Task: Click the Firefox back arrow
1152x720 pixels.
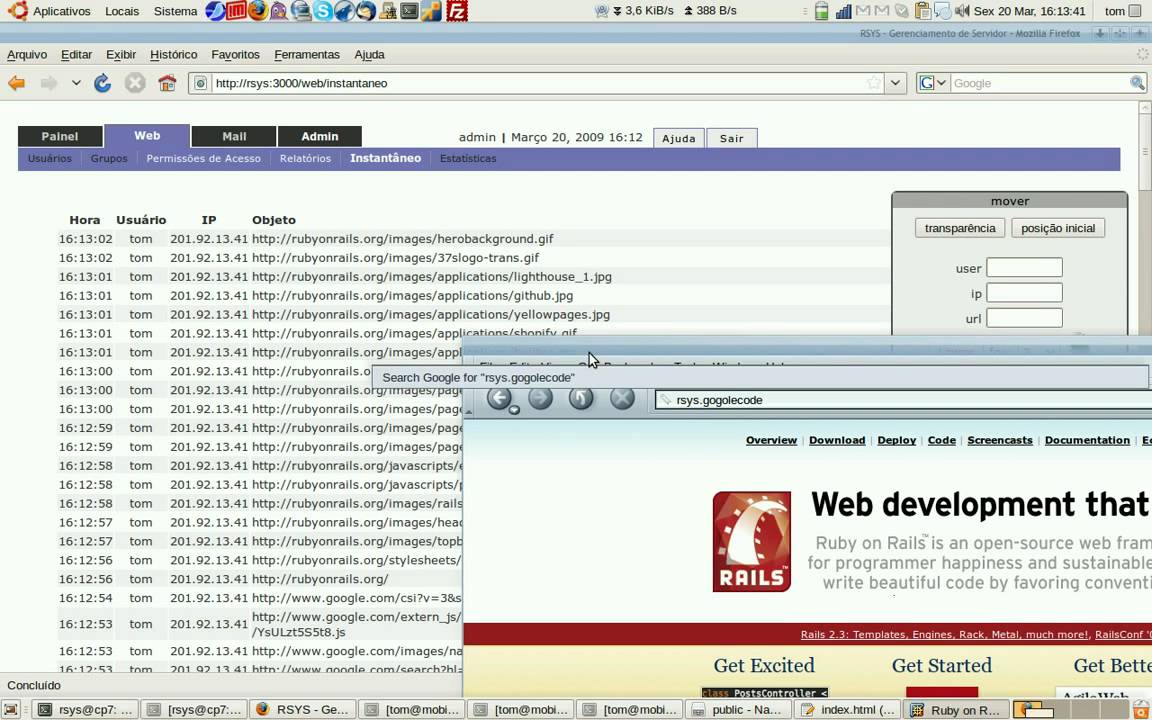Action: coord(16,84)
